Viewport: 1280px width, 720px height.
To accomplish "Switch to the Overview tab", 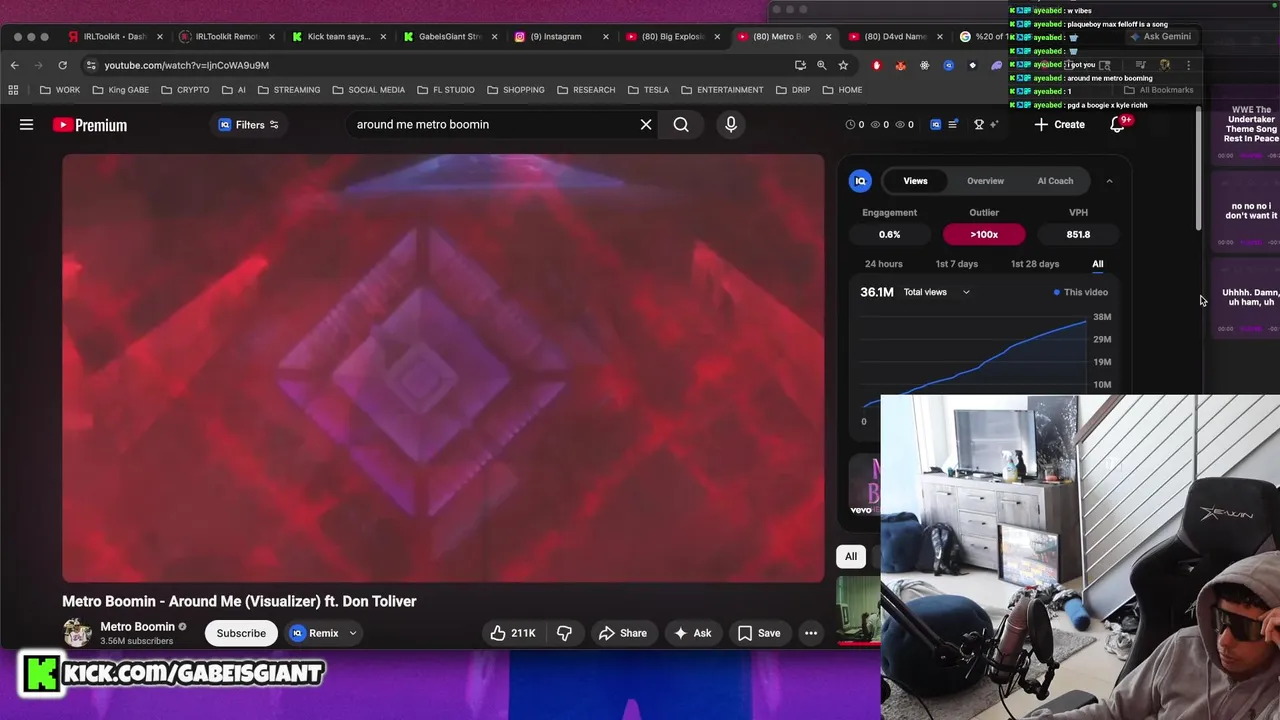I will [985, 181].
